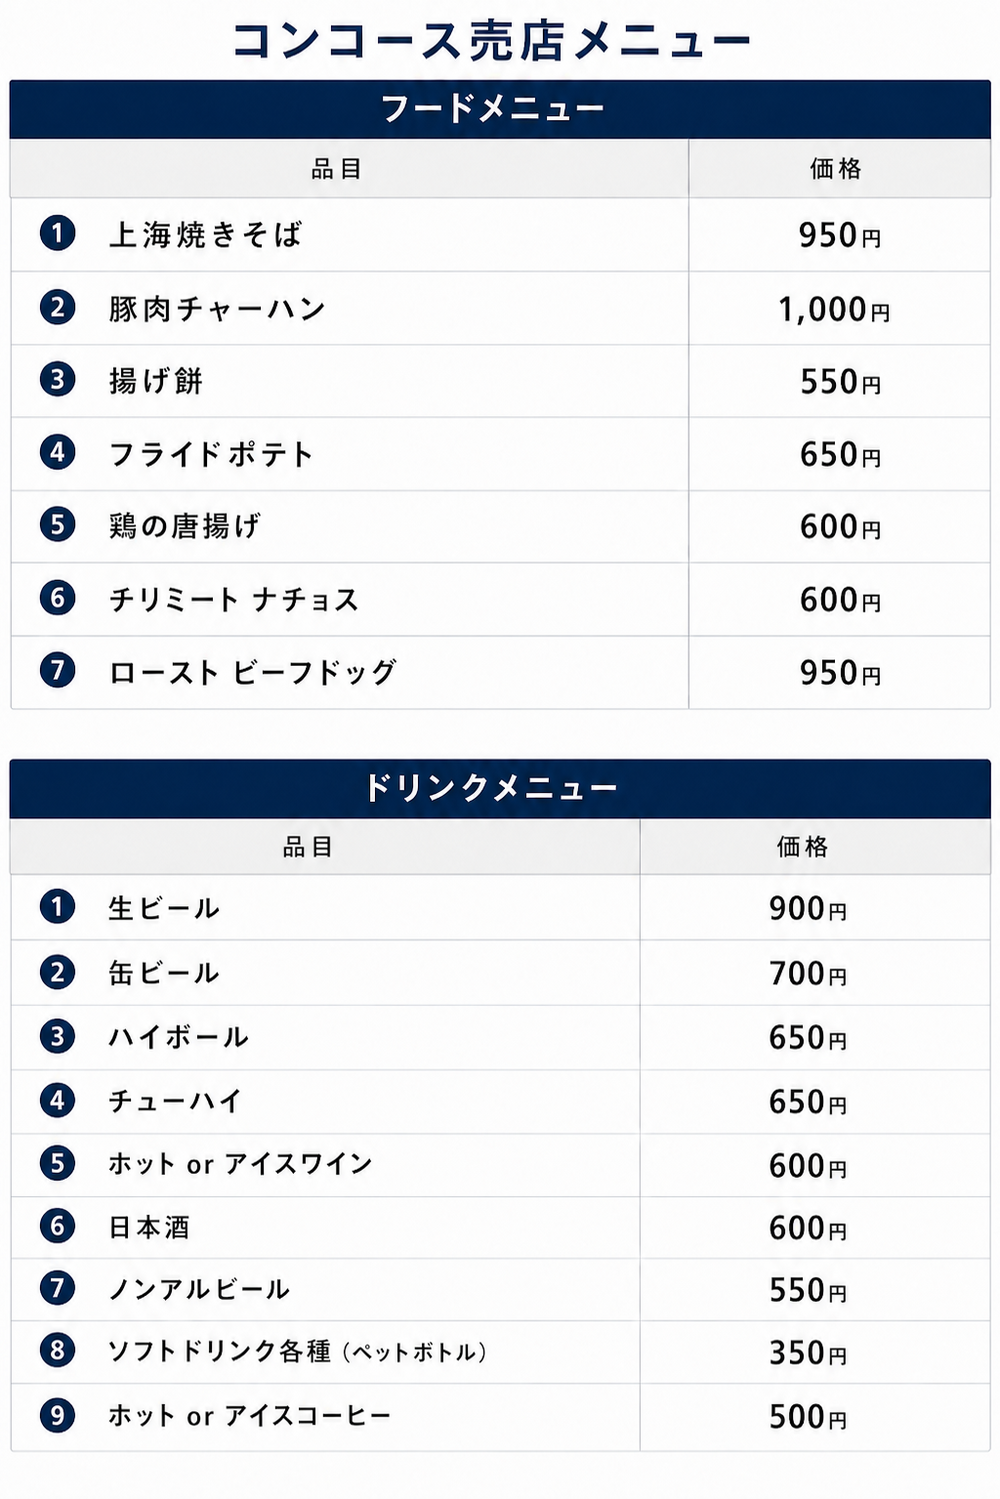Click the チリミート ナチョス item name
This screenshot has height=1499, width=1000.
234,599
